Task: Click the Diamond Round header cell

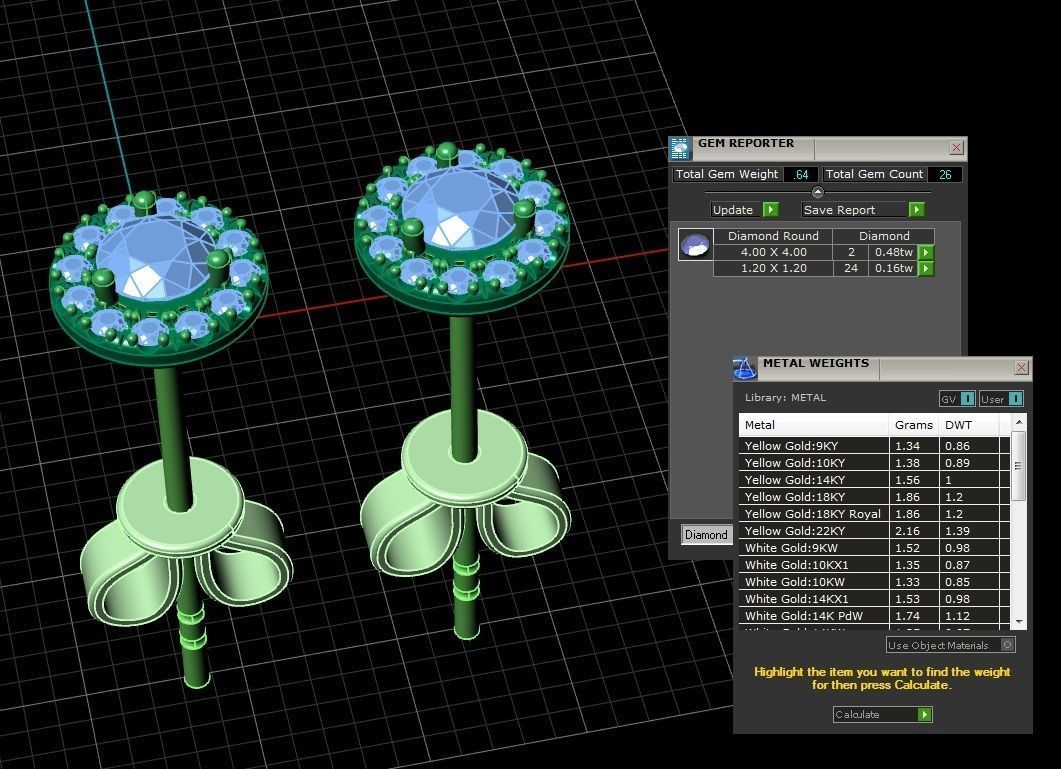Action: (x=773, y=236)
